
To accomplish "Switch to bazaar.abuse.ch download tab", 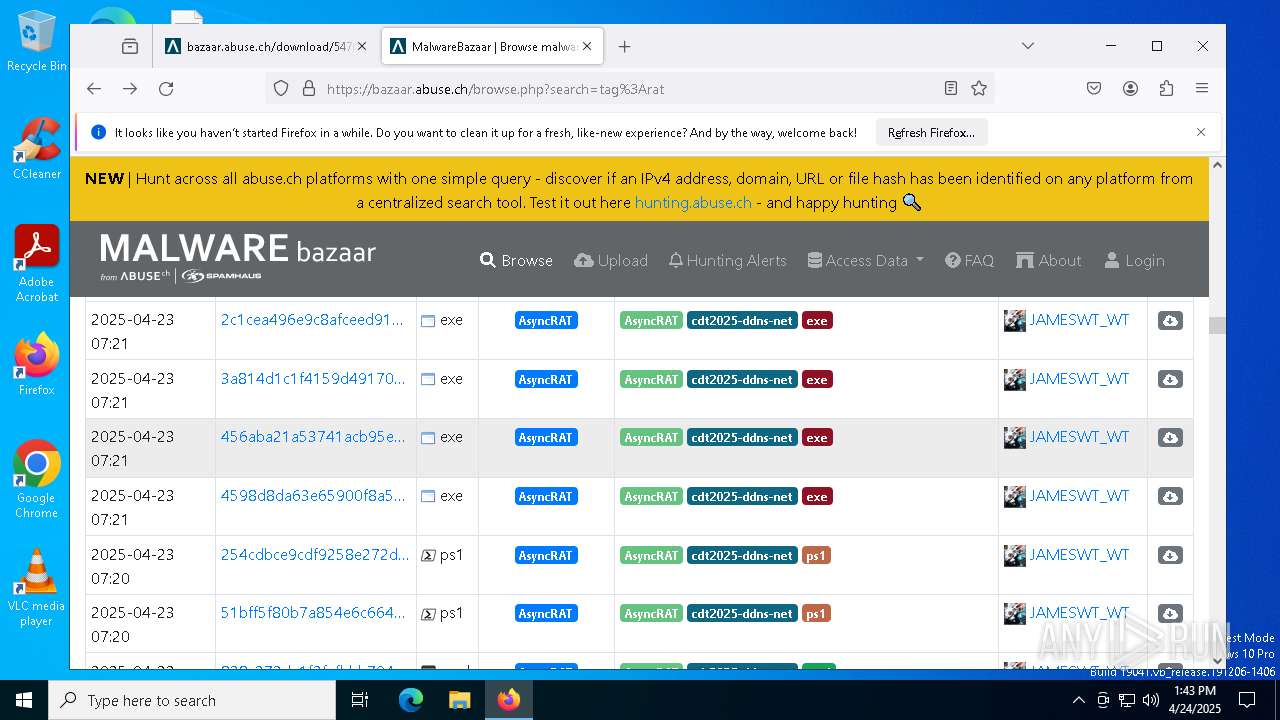I will click(x=266, y=46).
